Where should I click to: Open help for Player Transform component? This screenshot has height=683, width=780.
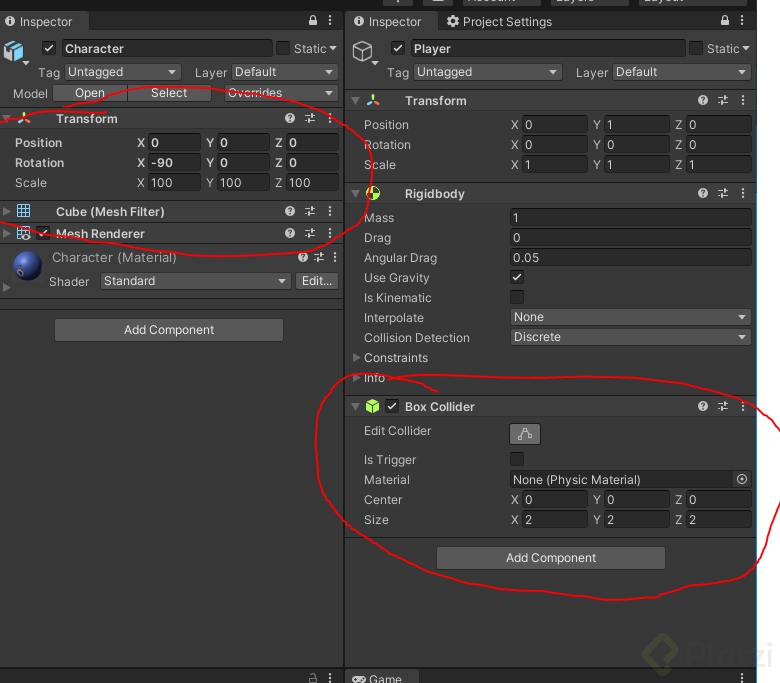(703, 100)
